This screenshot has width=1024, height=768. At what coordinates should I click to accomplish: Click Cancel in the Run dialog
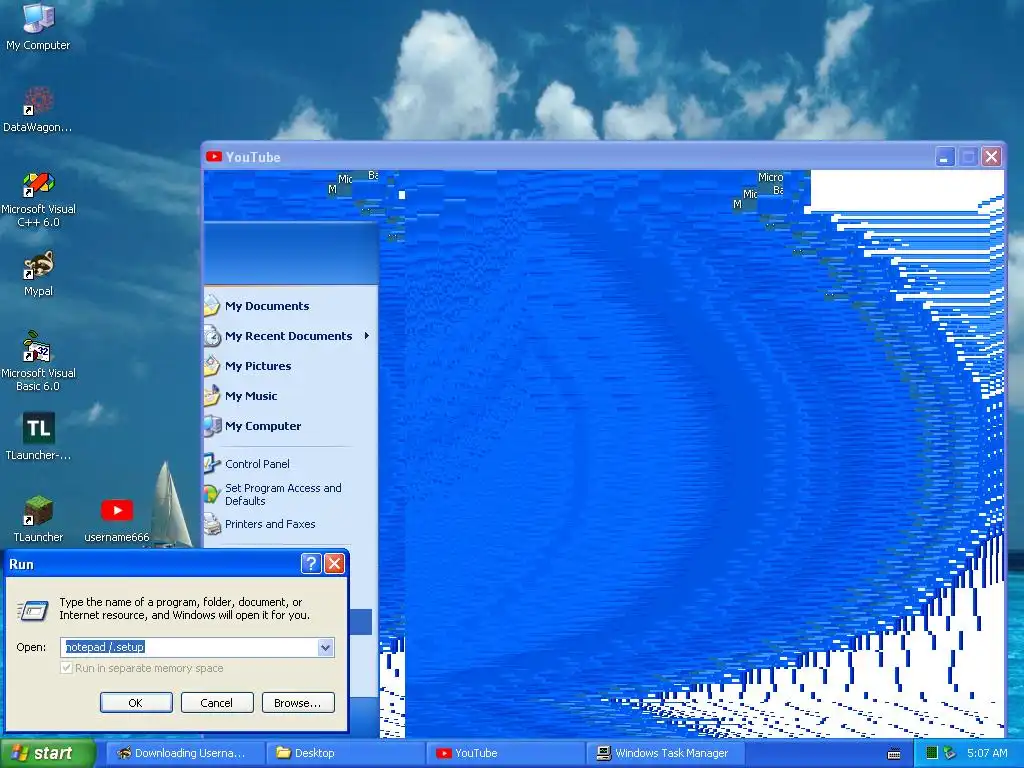click(217, 703)
